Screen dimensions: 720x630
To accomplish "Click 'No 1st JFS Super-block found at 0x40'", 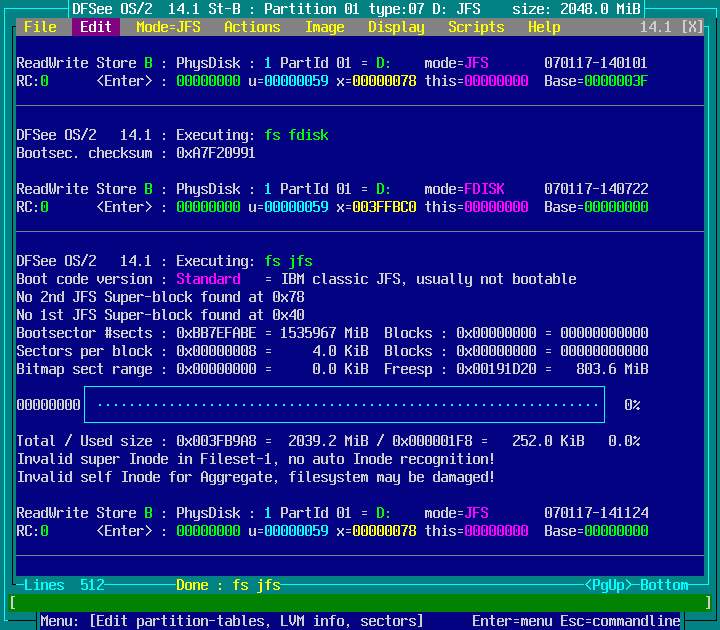I will [160, 315].
